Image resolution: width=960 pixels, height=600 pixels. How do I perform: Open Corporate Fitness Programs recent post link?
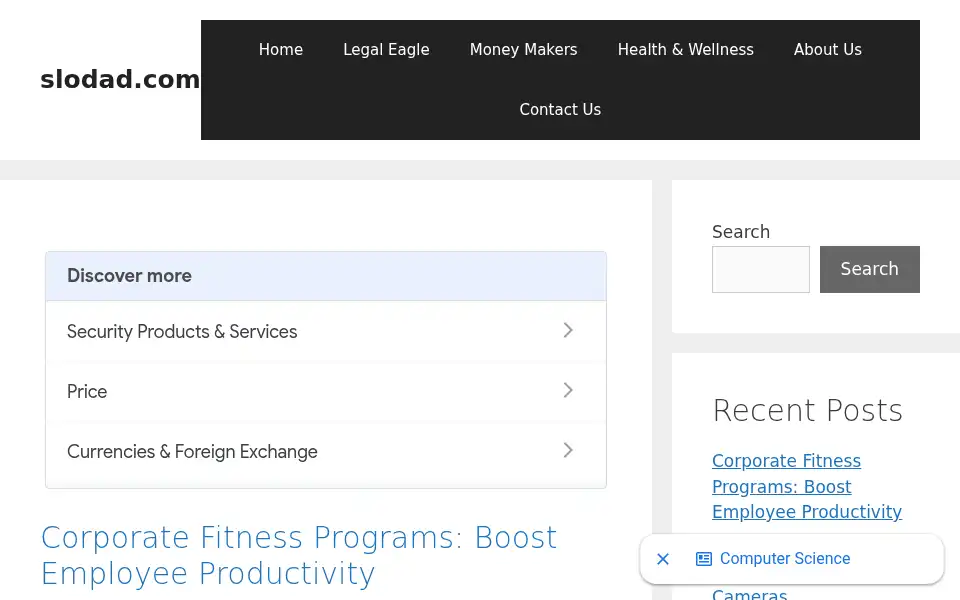click(x=806, y=486)
